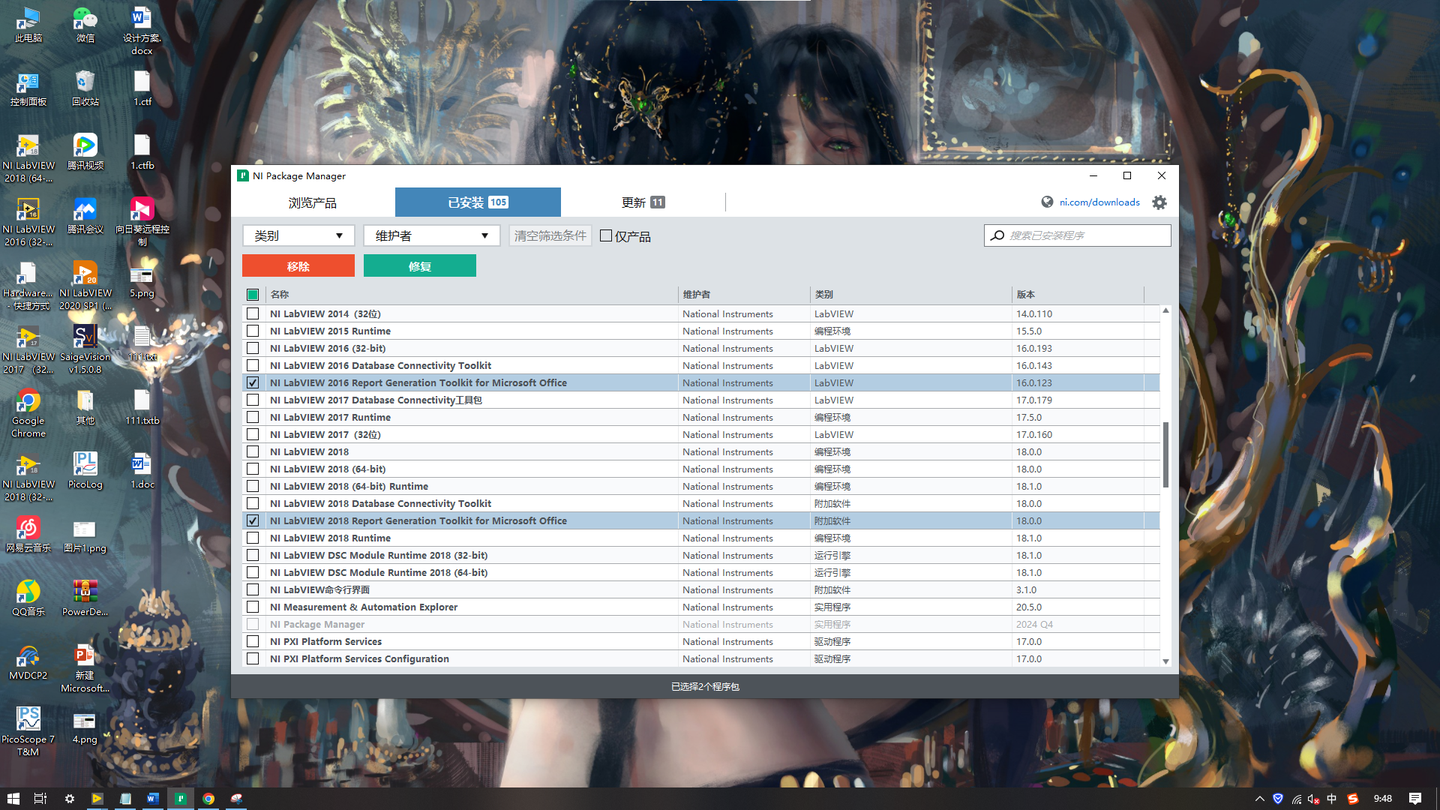
Task: Open the Google Chrome desktop shortcut
Action: [28, 413]
